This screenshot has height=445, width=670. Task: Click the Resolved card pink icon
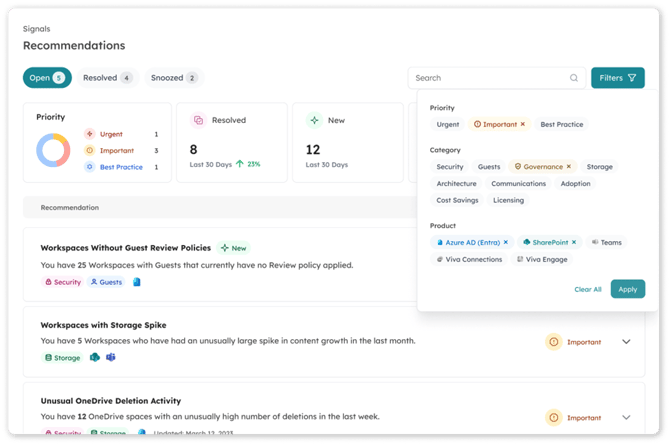point(198,120)
